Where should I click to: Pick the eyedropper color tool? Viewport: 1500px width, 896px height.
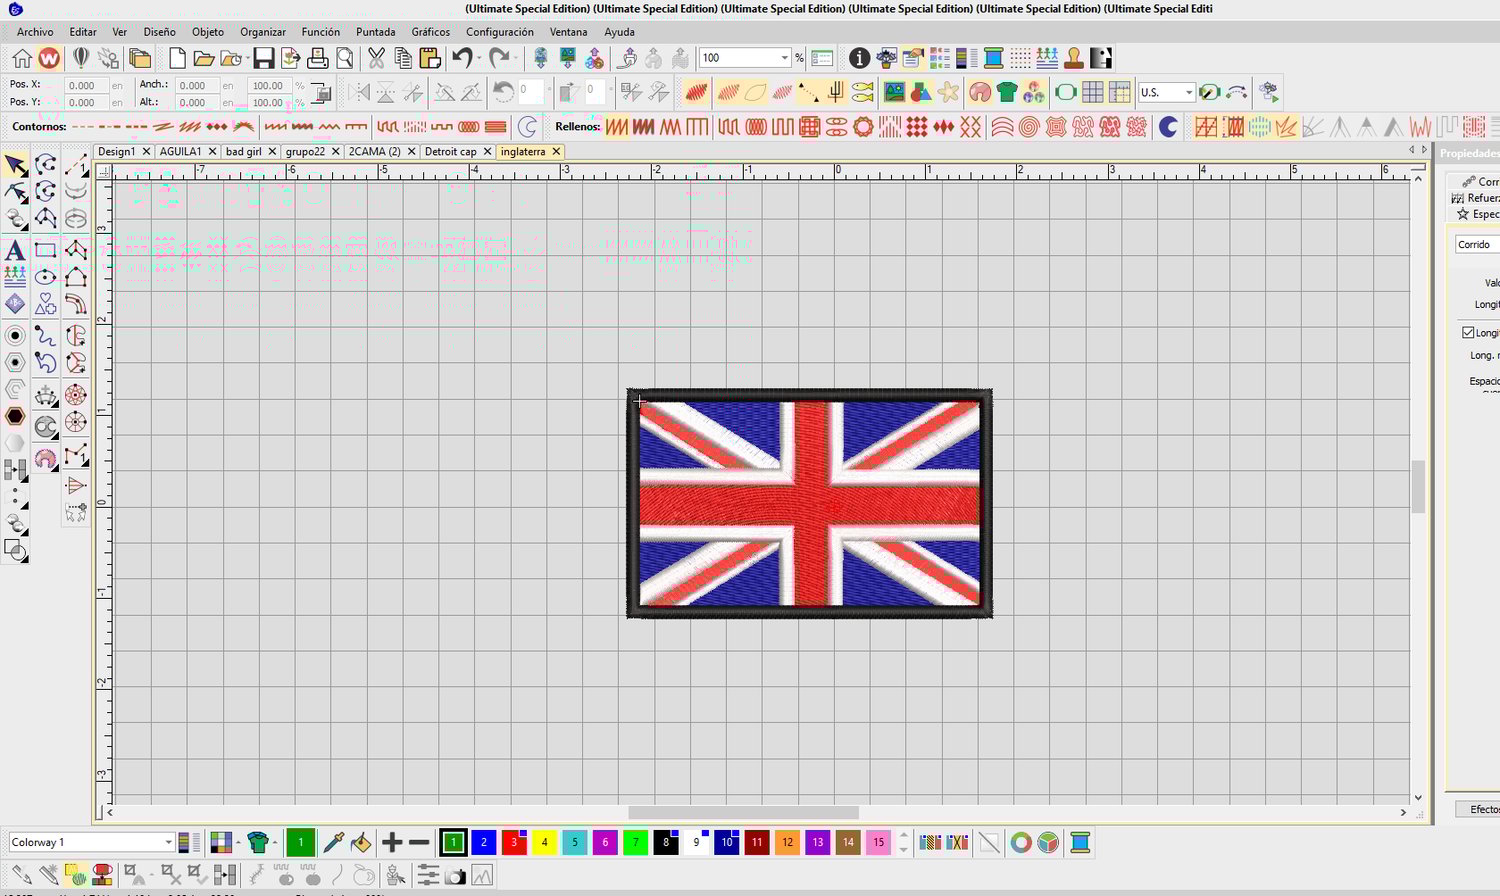point(334,843)
